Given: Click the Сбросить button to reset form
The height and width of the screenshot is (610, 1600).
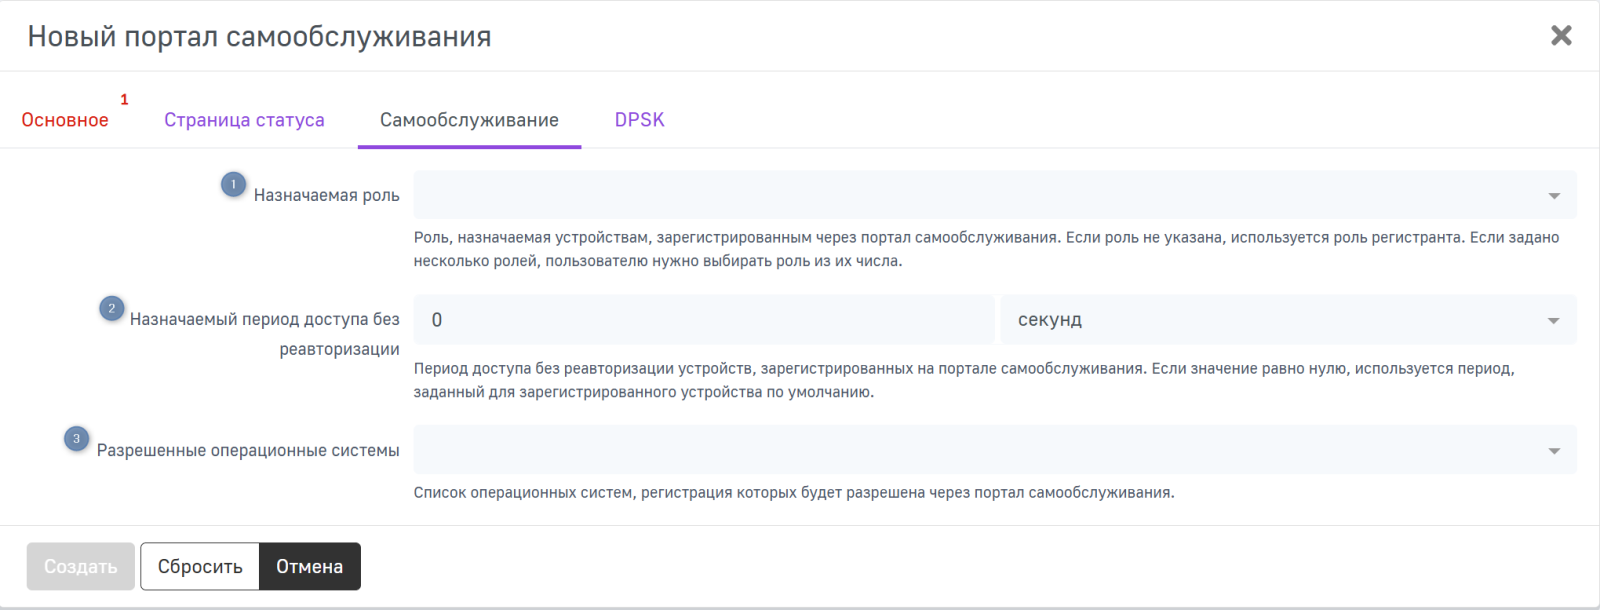Looking at the screenshot, I should click(x=200, y=567).
